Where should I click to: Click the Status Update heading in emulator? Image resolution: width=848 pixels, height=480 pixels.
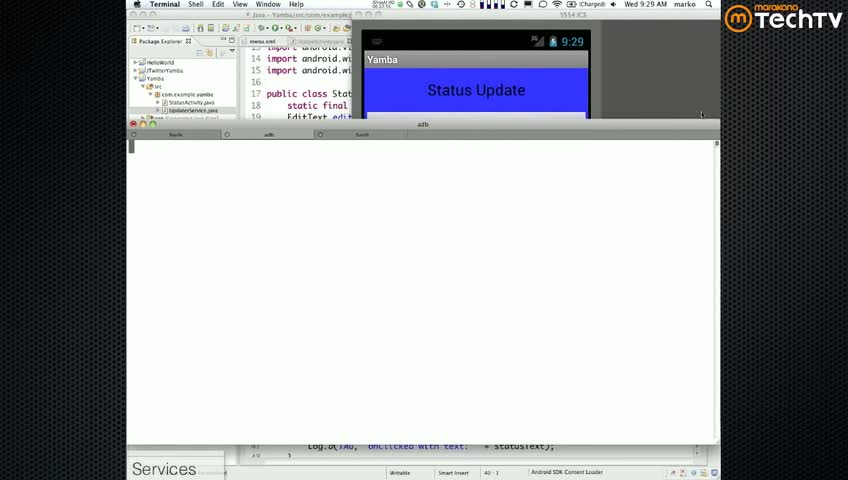(x=476, y=90)
